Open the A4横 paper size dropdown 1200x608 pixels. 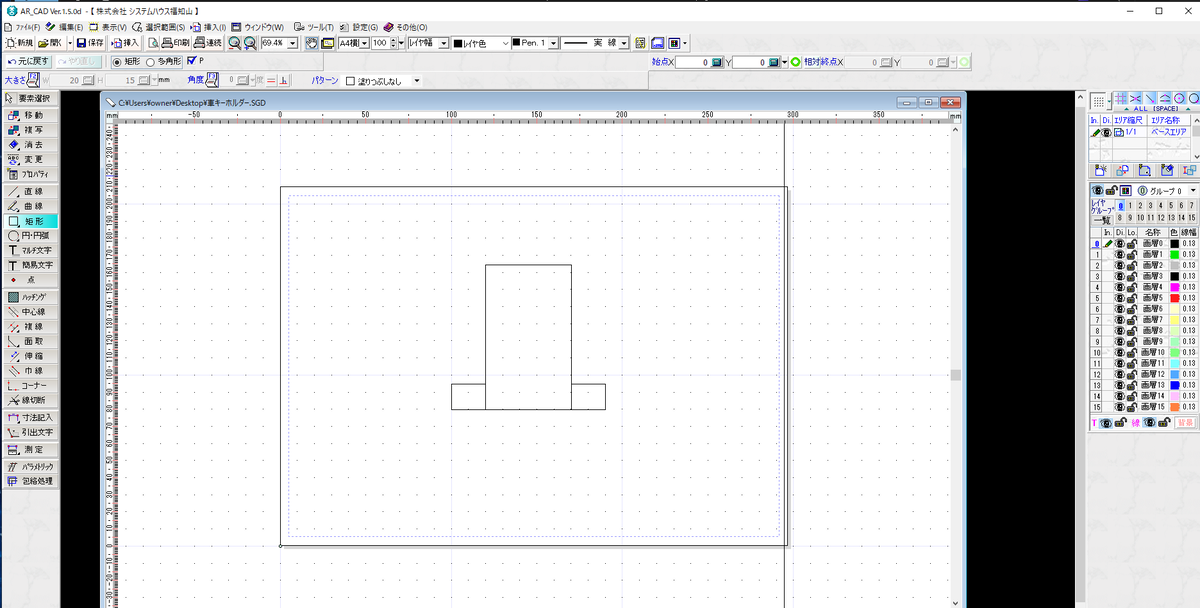tap(365, 43)
